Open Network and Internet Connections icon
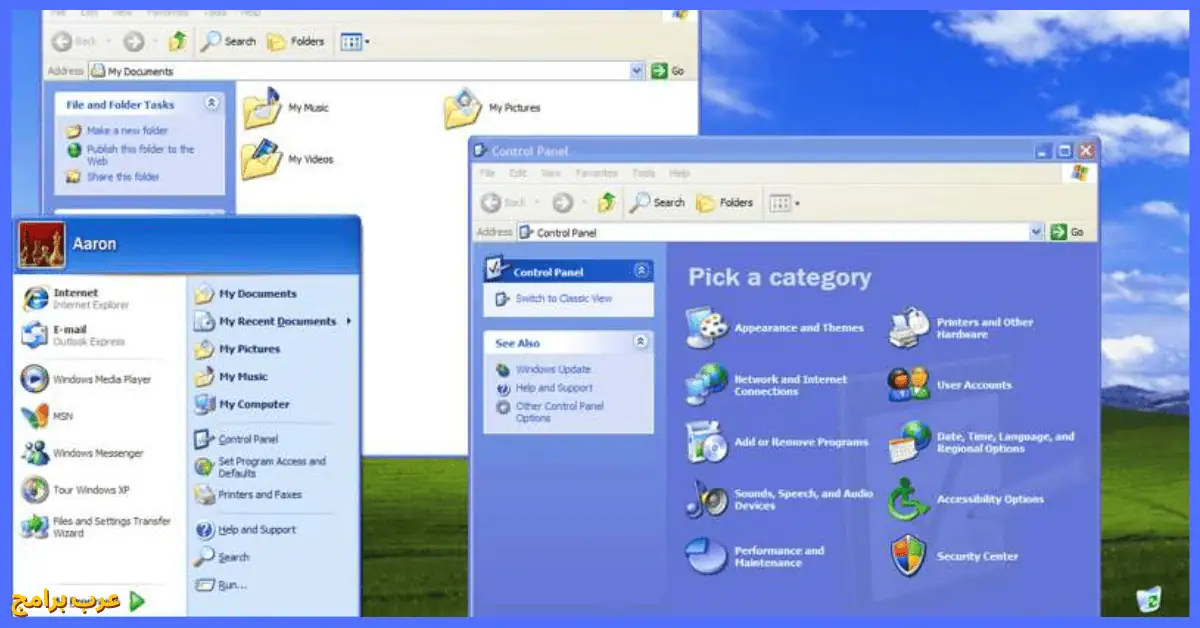Viewport: 1200px width, 628px height. (x=707, y=385)
